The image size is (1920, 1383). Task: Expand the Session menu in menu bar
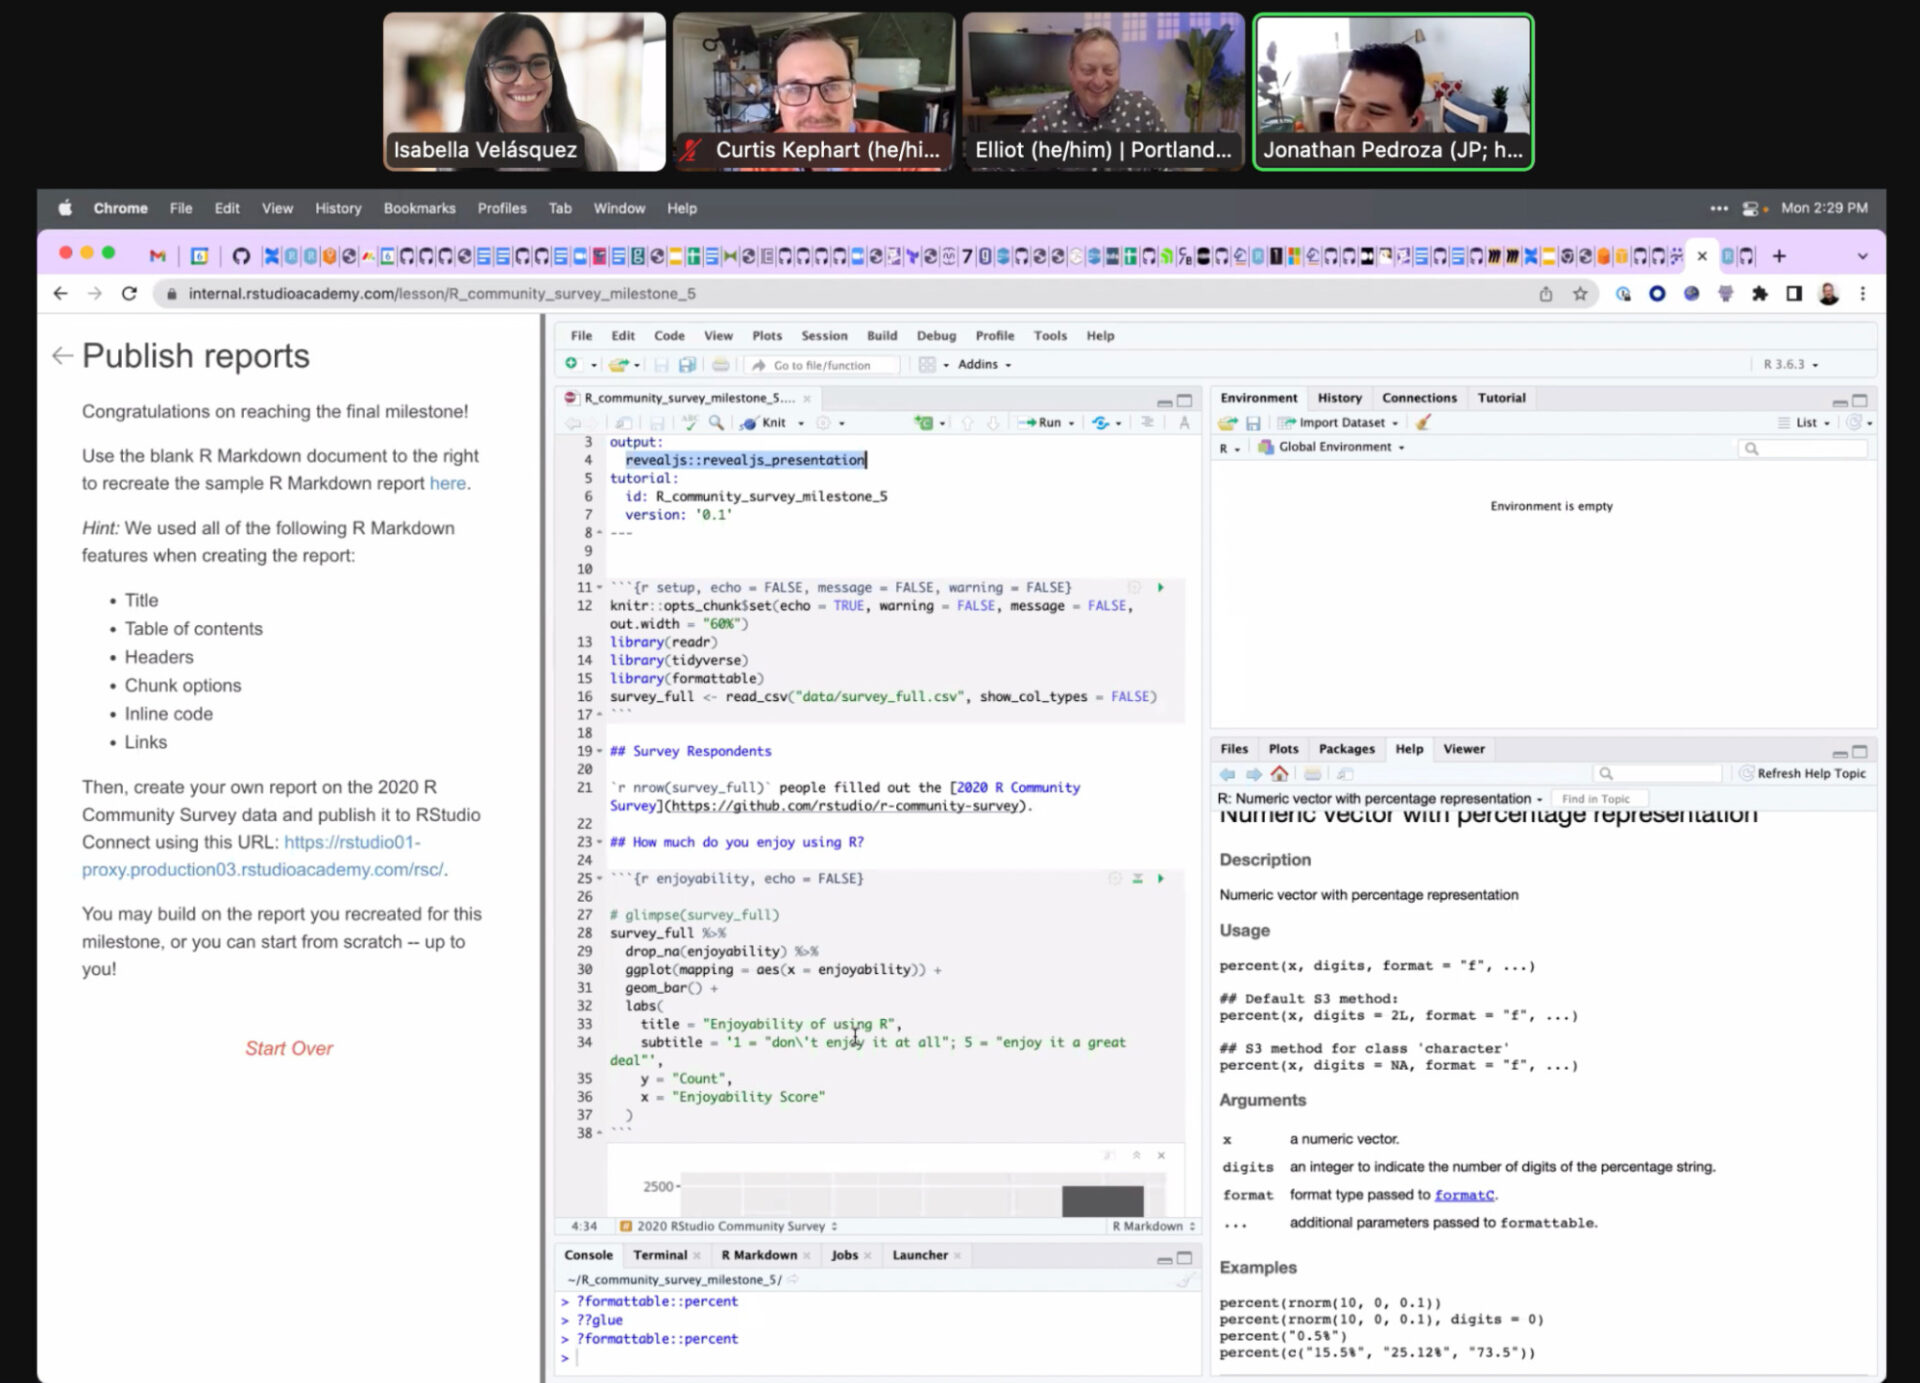[x=824, y=334]
